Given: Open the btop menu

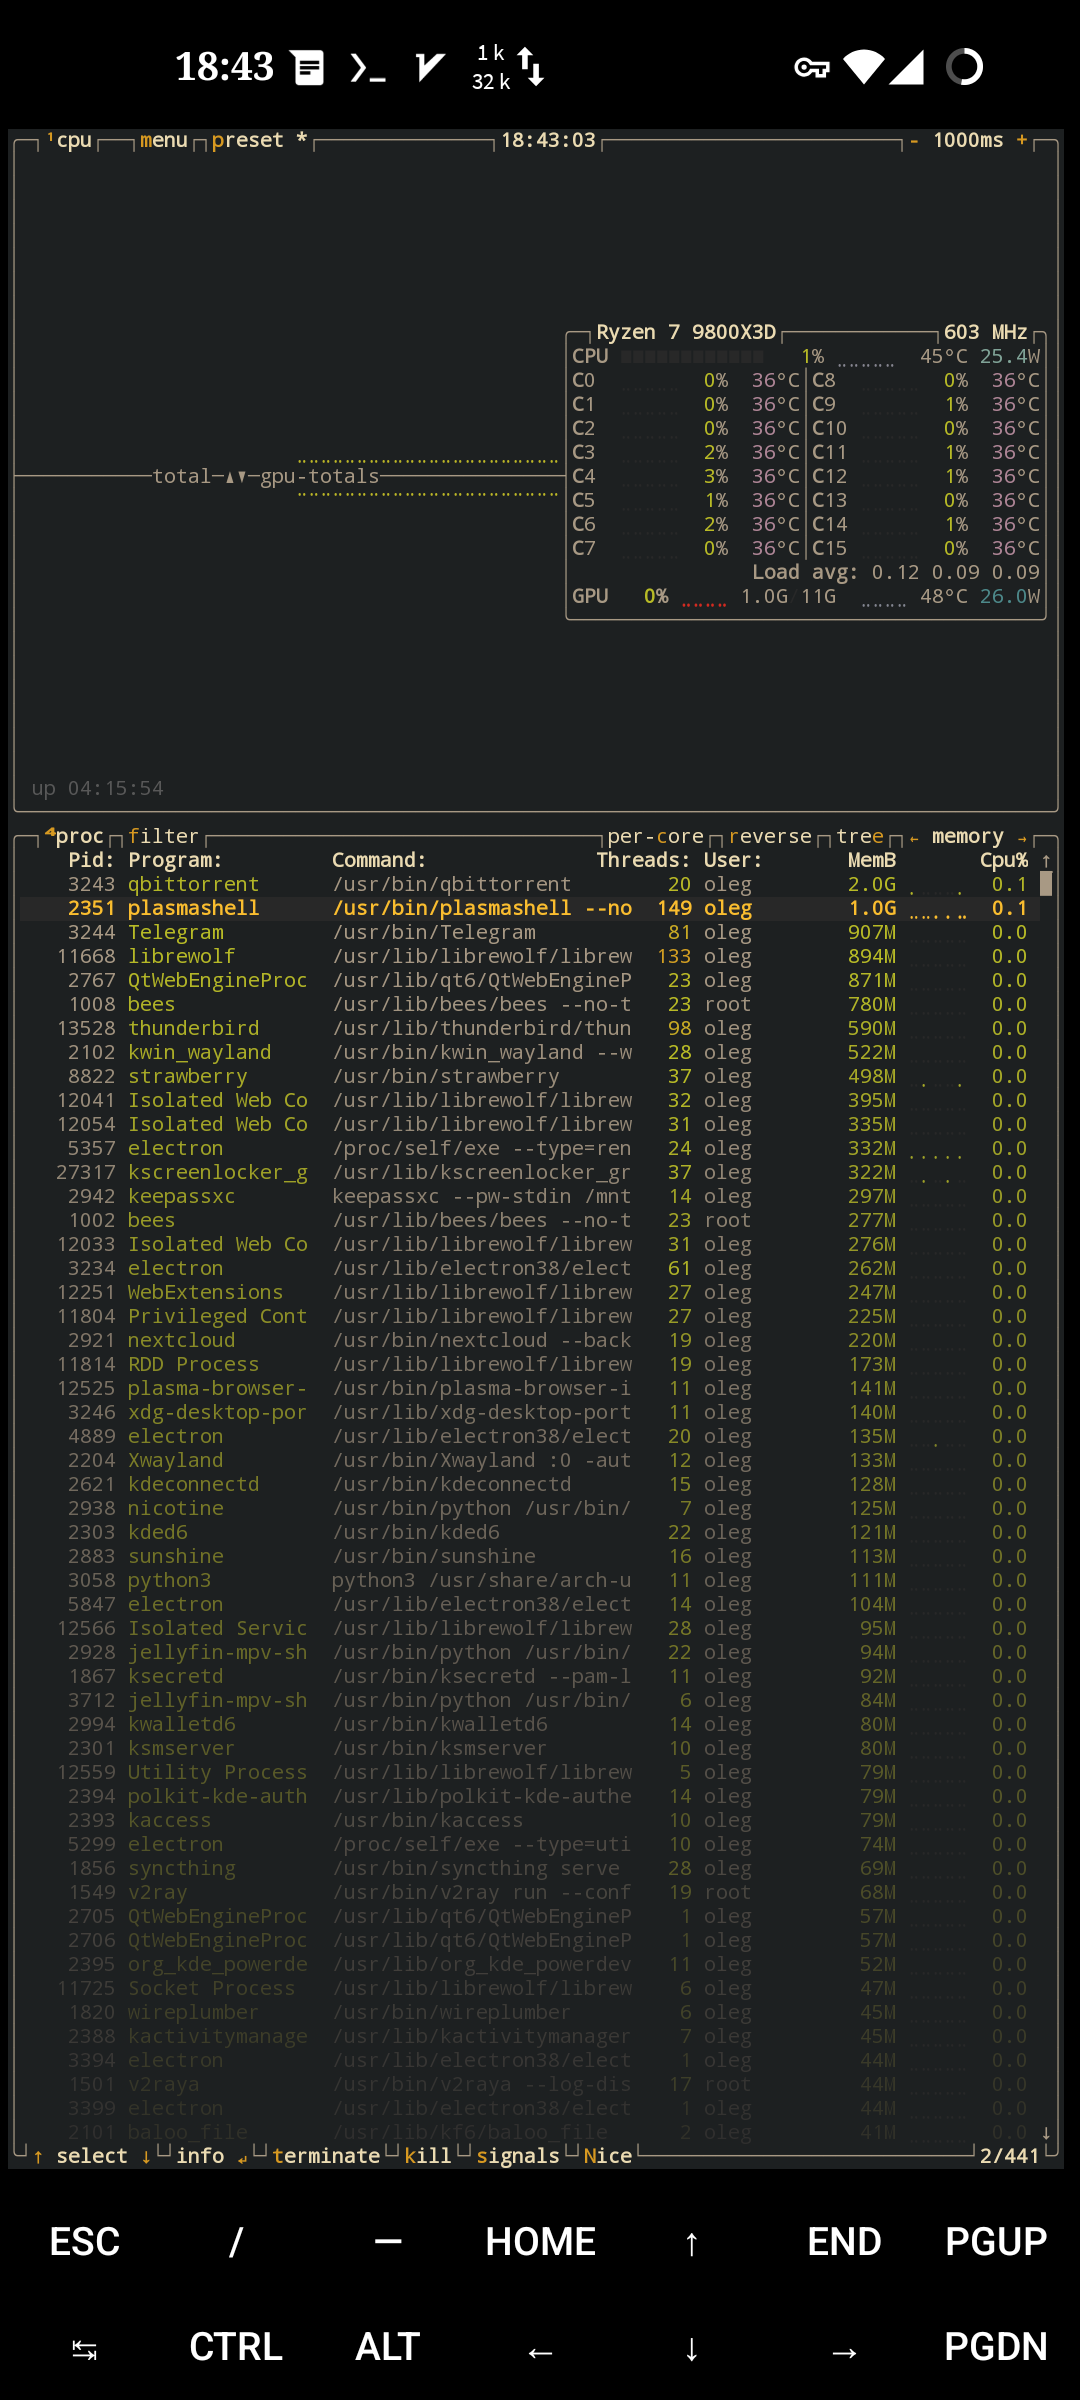Looking at the screenshot, I should pyautogui.click(x=164, y=140).
